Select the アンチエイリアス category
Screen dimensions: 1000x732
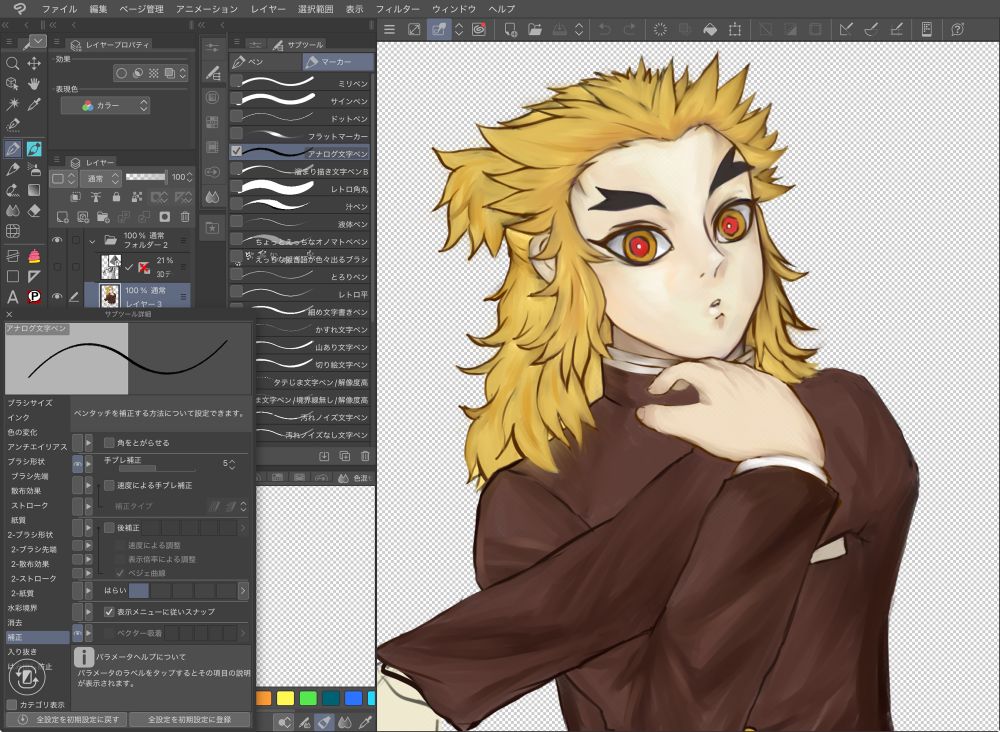(37, 446)
